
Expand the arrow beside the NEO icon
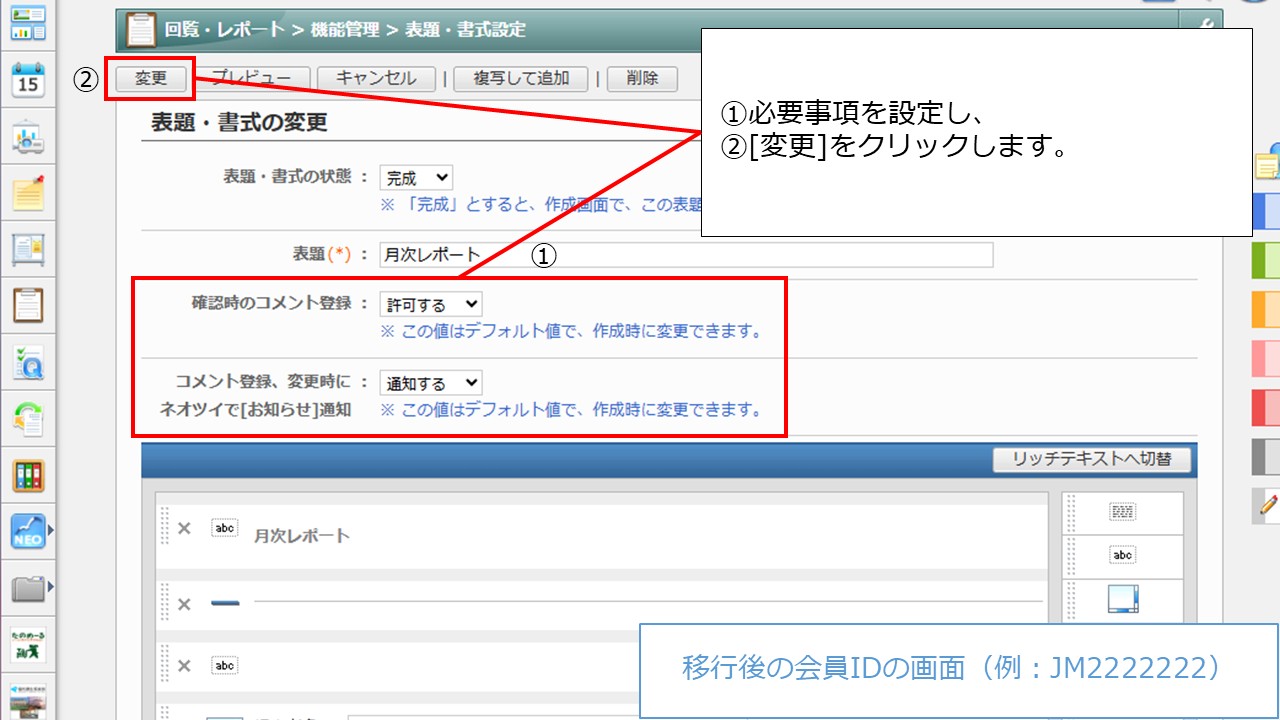(x=51, y=531)
